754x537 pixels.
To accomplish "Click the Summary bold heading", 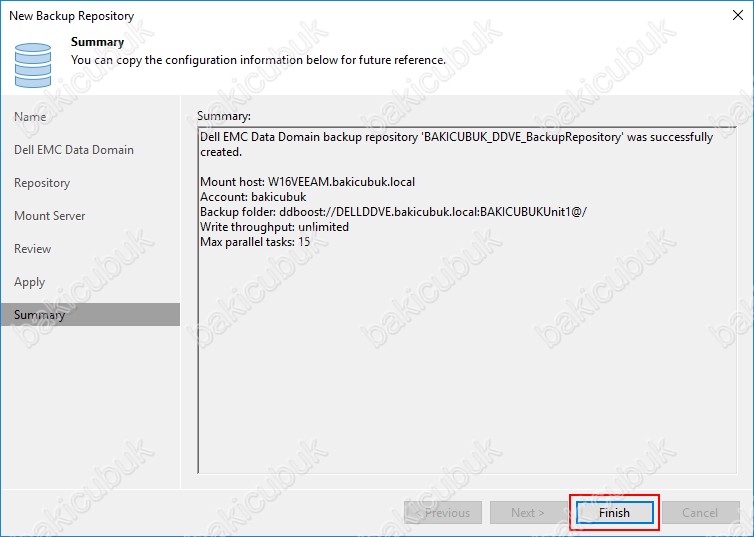I will coord(98,42).
